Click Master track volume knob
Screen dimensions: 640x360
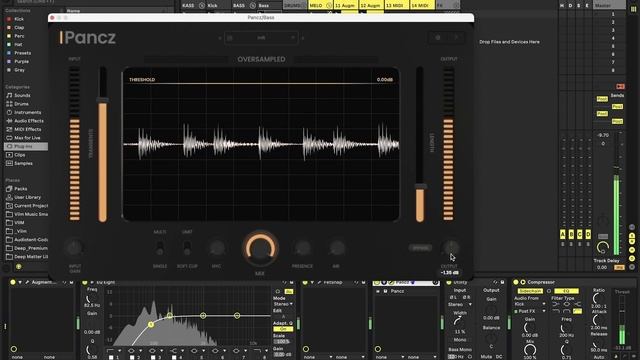[x=603, y=247]
